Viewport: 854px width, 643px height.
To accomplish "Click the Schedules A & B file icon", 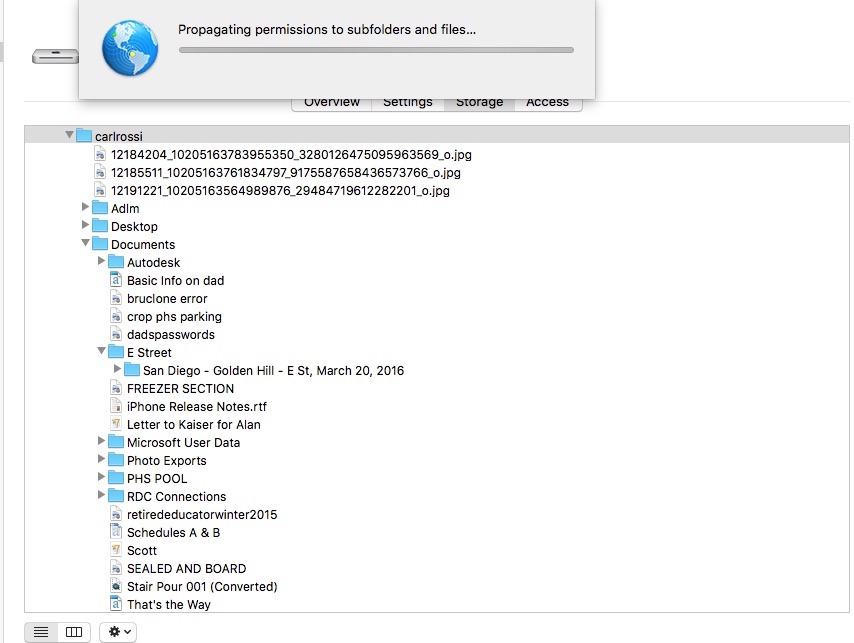I will tap(115, 532).
